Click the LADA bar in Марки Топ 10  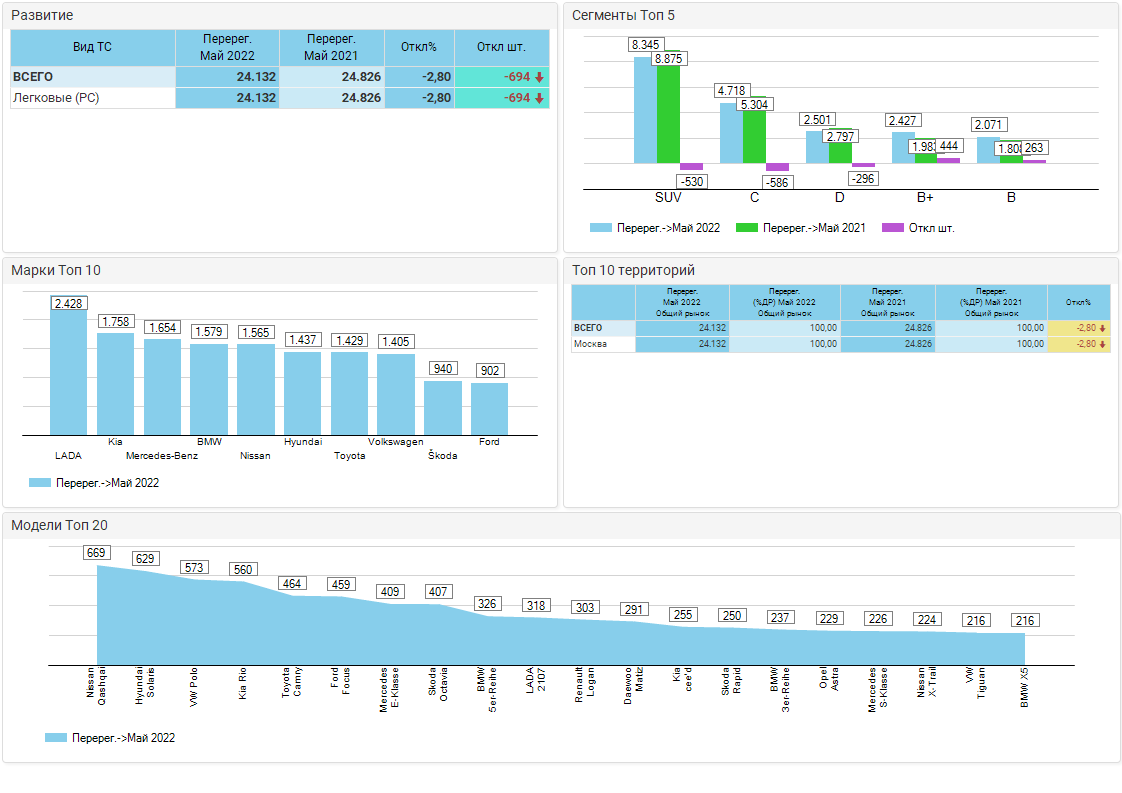69,372
